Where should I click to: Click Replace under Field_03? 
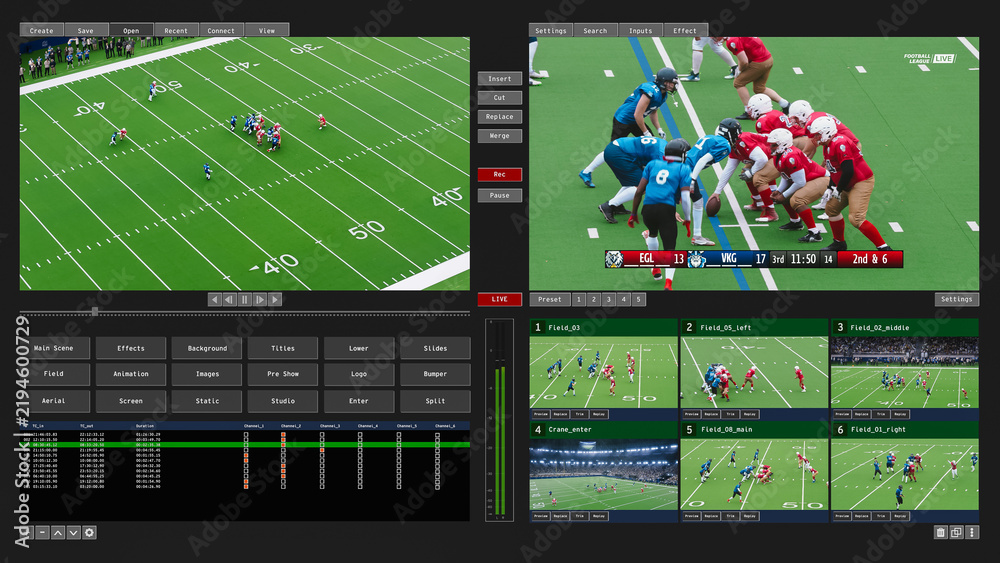[x=560, y=414]
